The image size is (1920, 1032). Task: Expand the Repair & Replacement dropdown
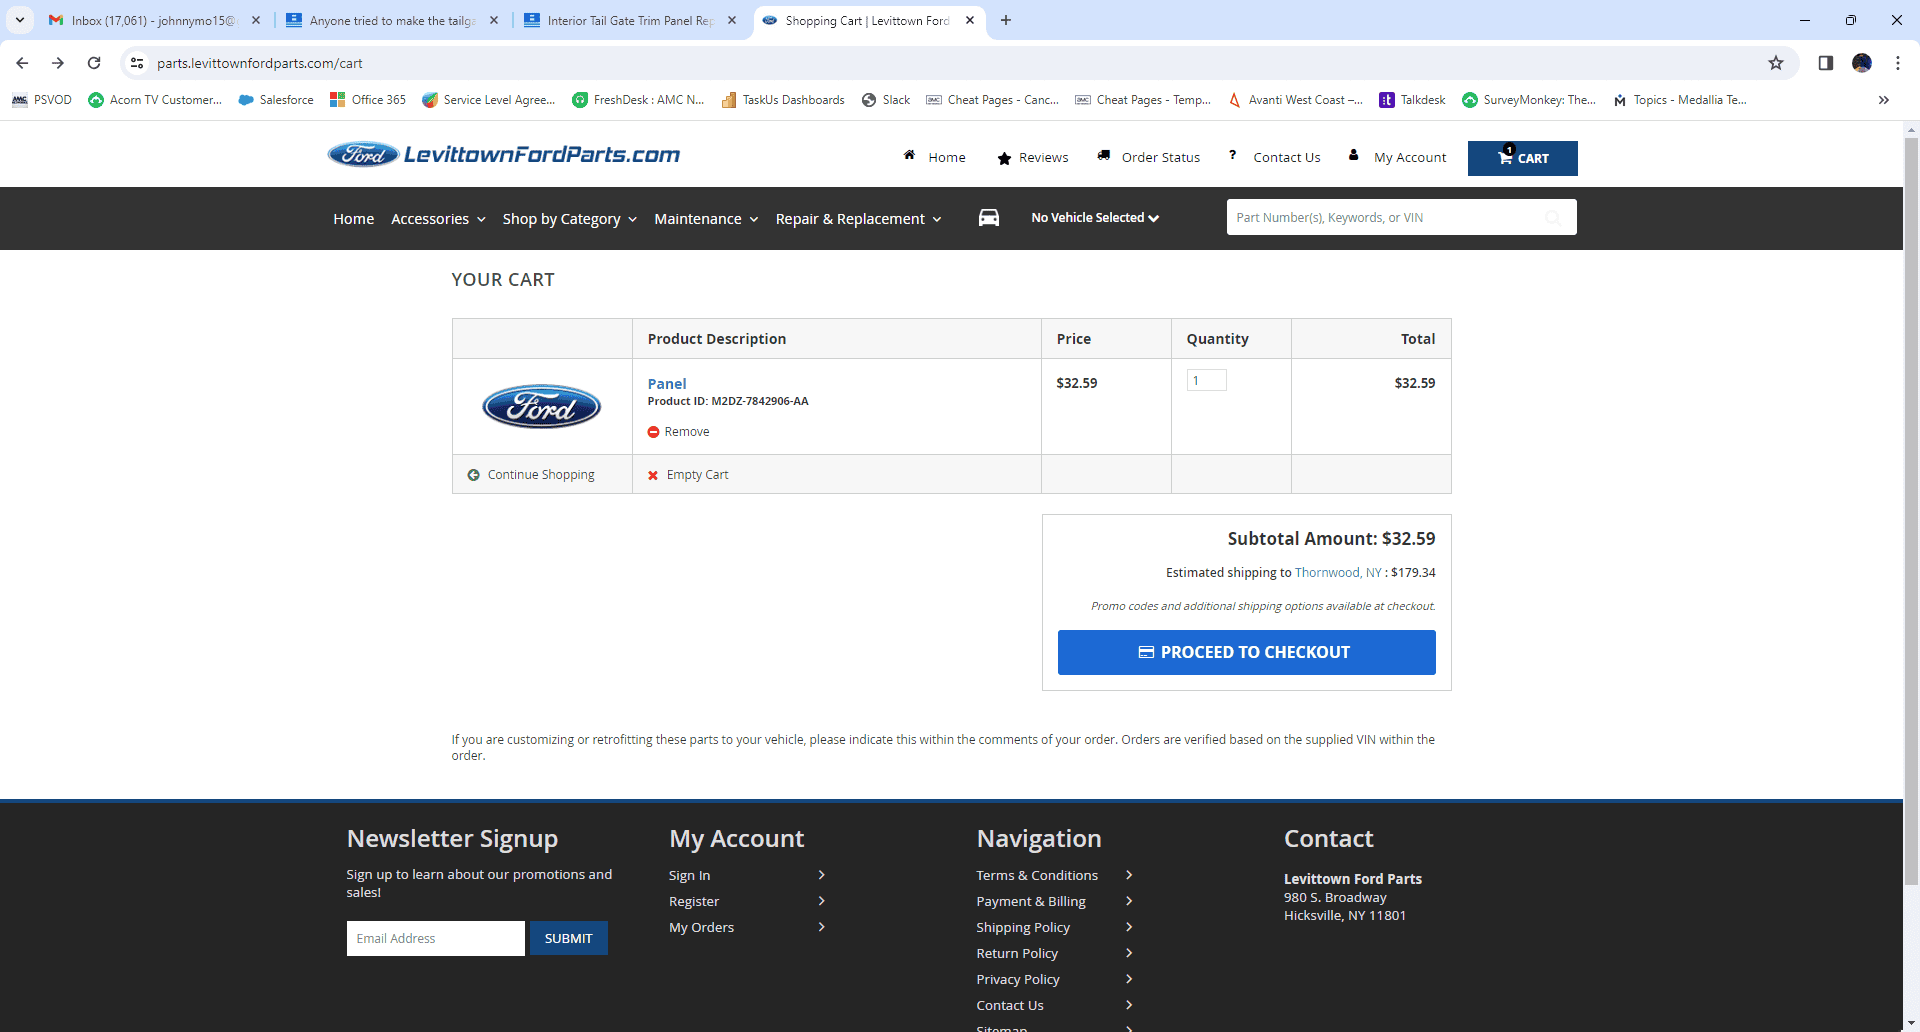[858, 219]
